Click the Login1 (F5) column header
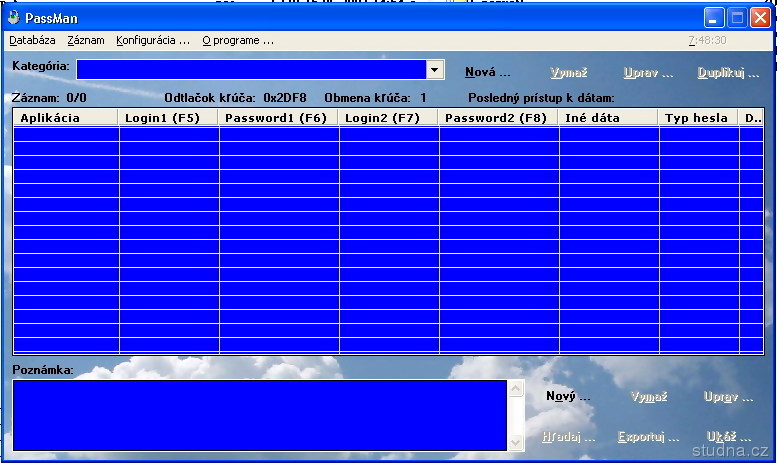Image resolution: width=777 pixels, height=463 pixels. [x=168, y=118]
